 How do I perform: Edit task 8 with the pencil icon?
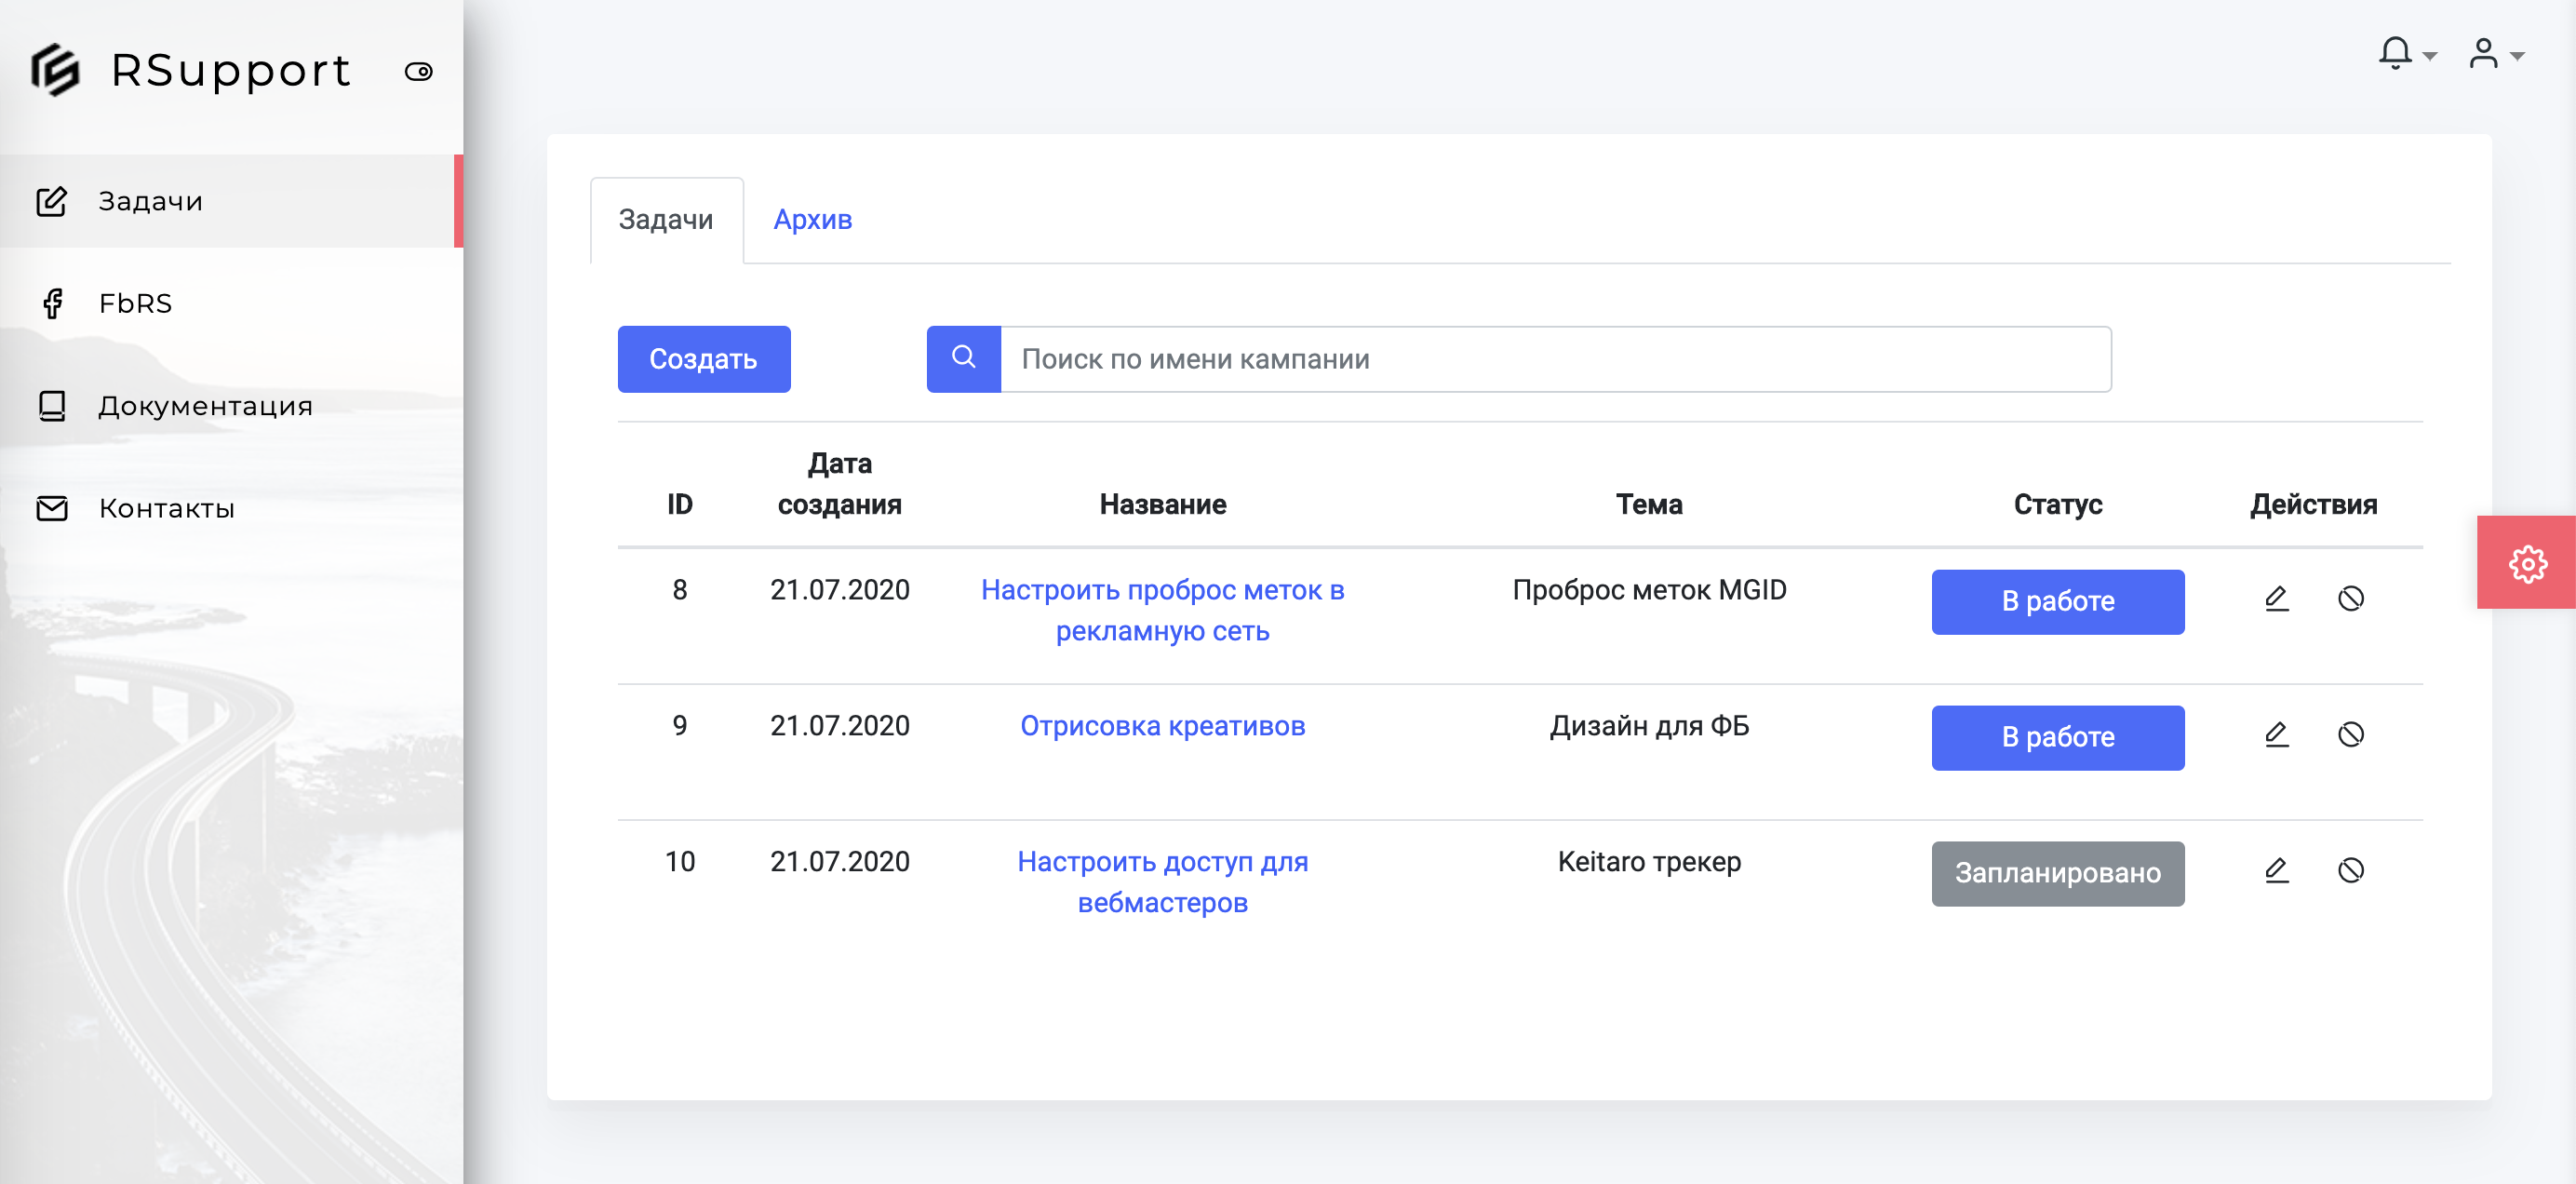[2277, 599]
